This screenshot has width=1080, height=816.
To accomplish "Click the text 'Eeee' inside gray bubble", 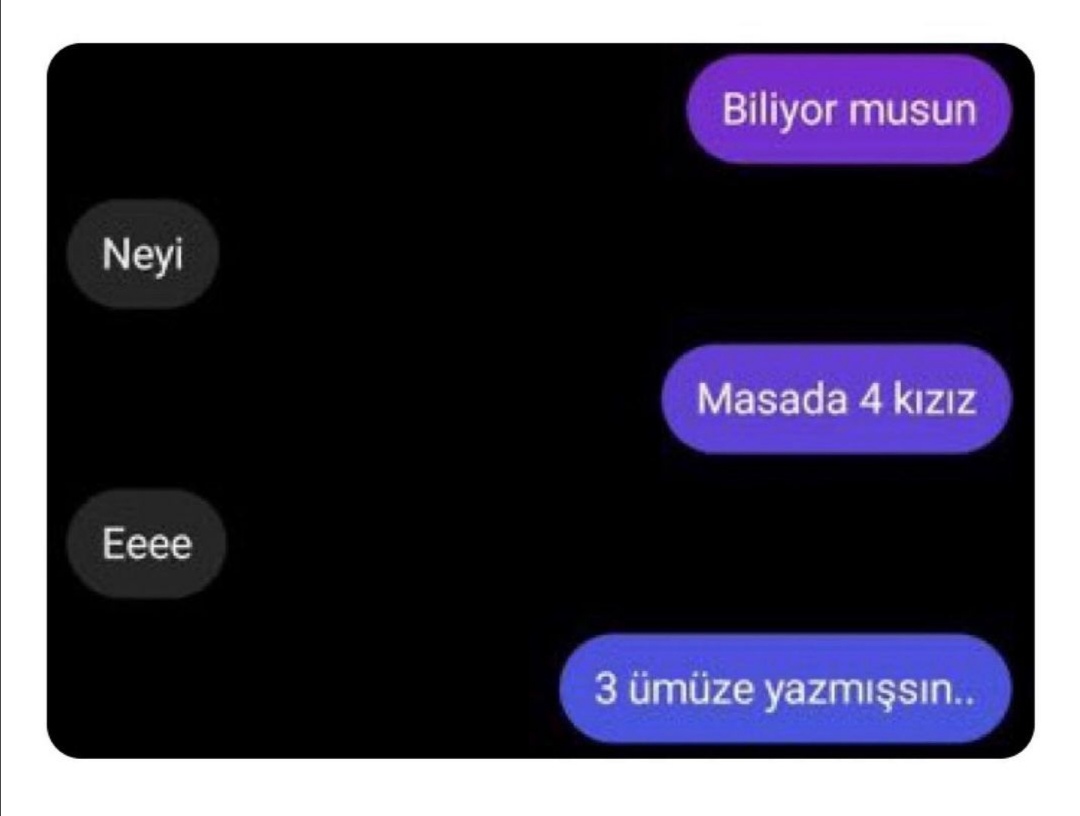I will point(147,544).
